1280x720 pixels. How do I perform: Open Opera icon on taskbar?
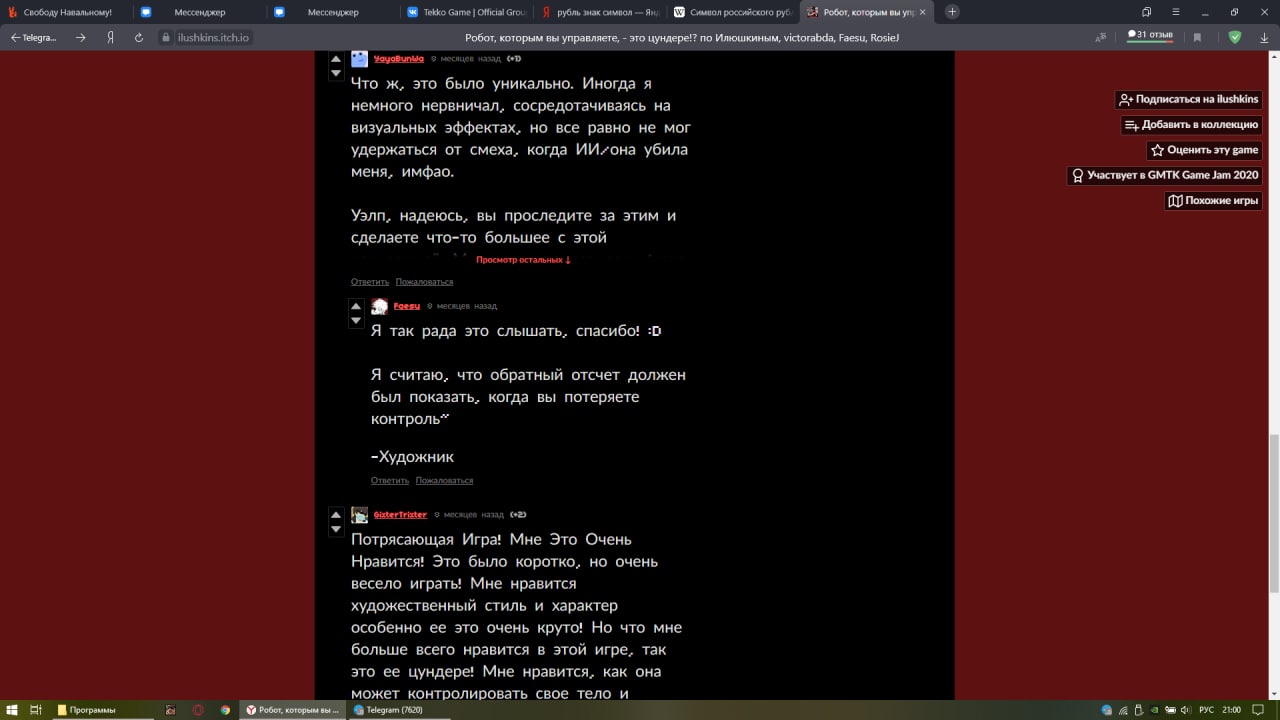(x=198, y=710)
